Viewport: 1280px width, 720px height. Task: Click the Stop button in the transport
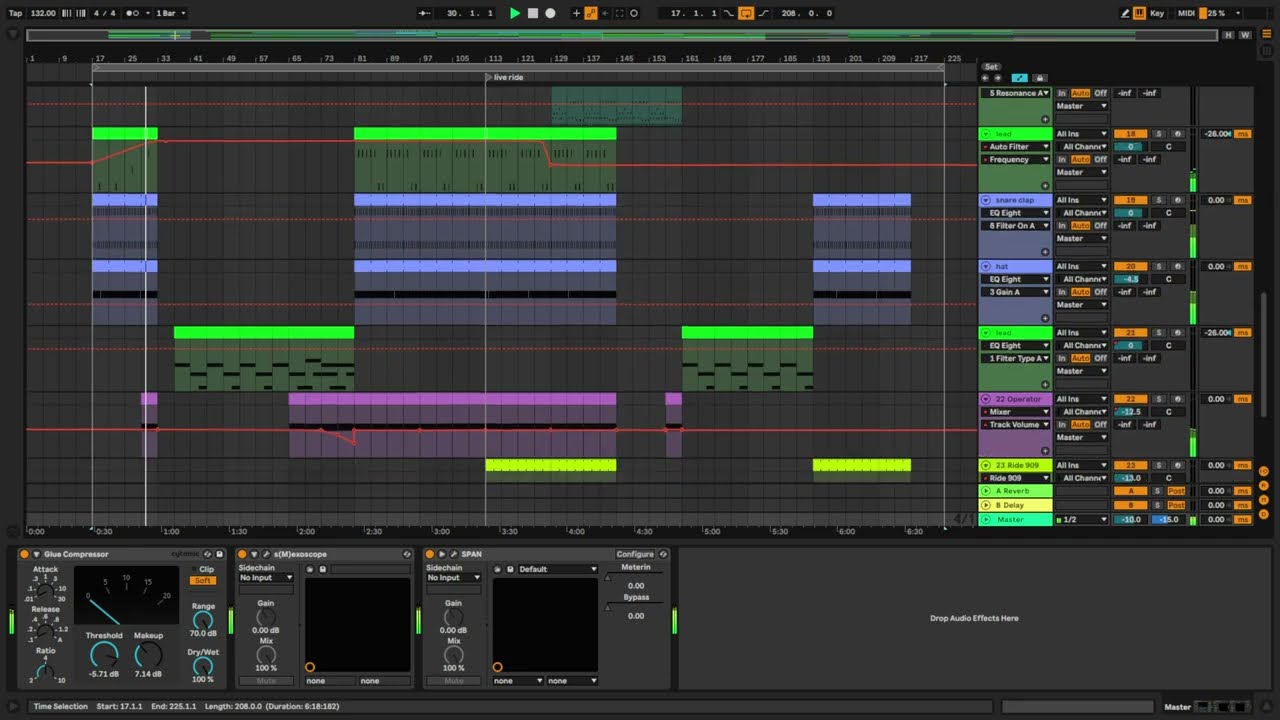click(533, 13)
